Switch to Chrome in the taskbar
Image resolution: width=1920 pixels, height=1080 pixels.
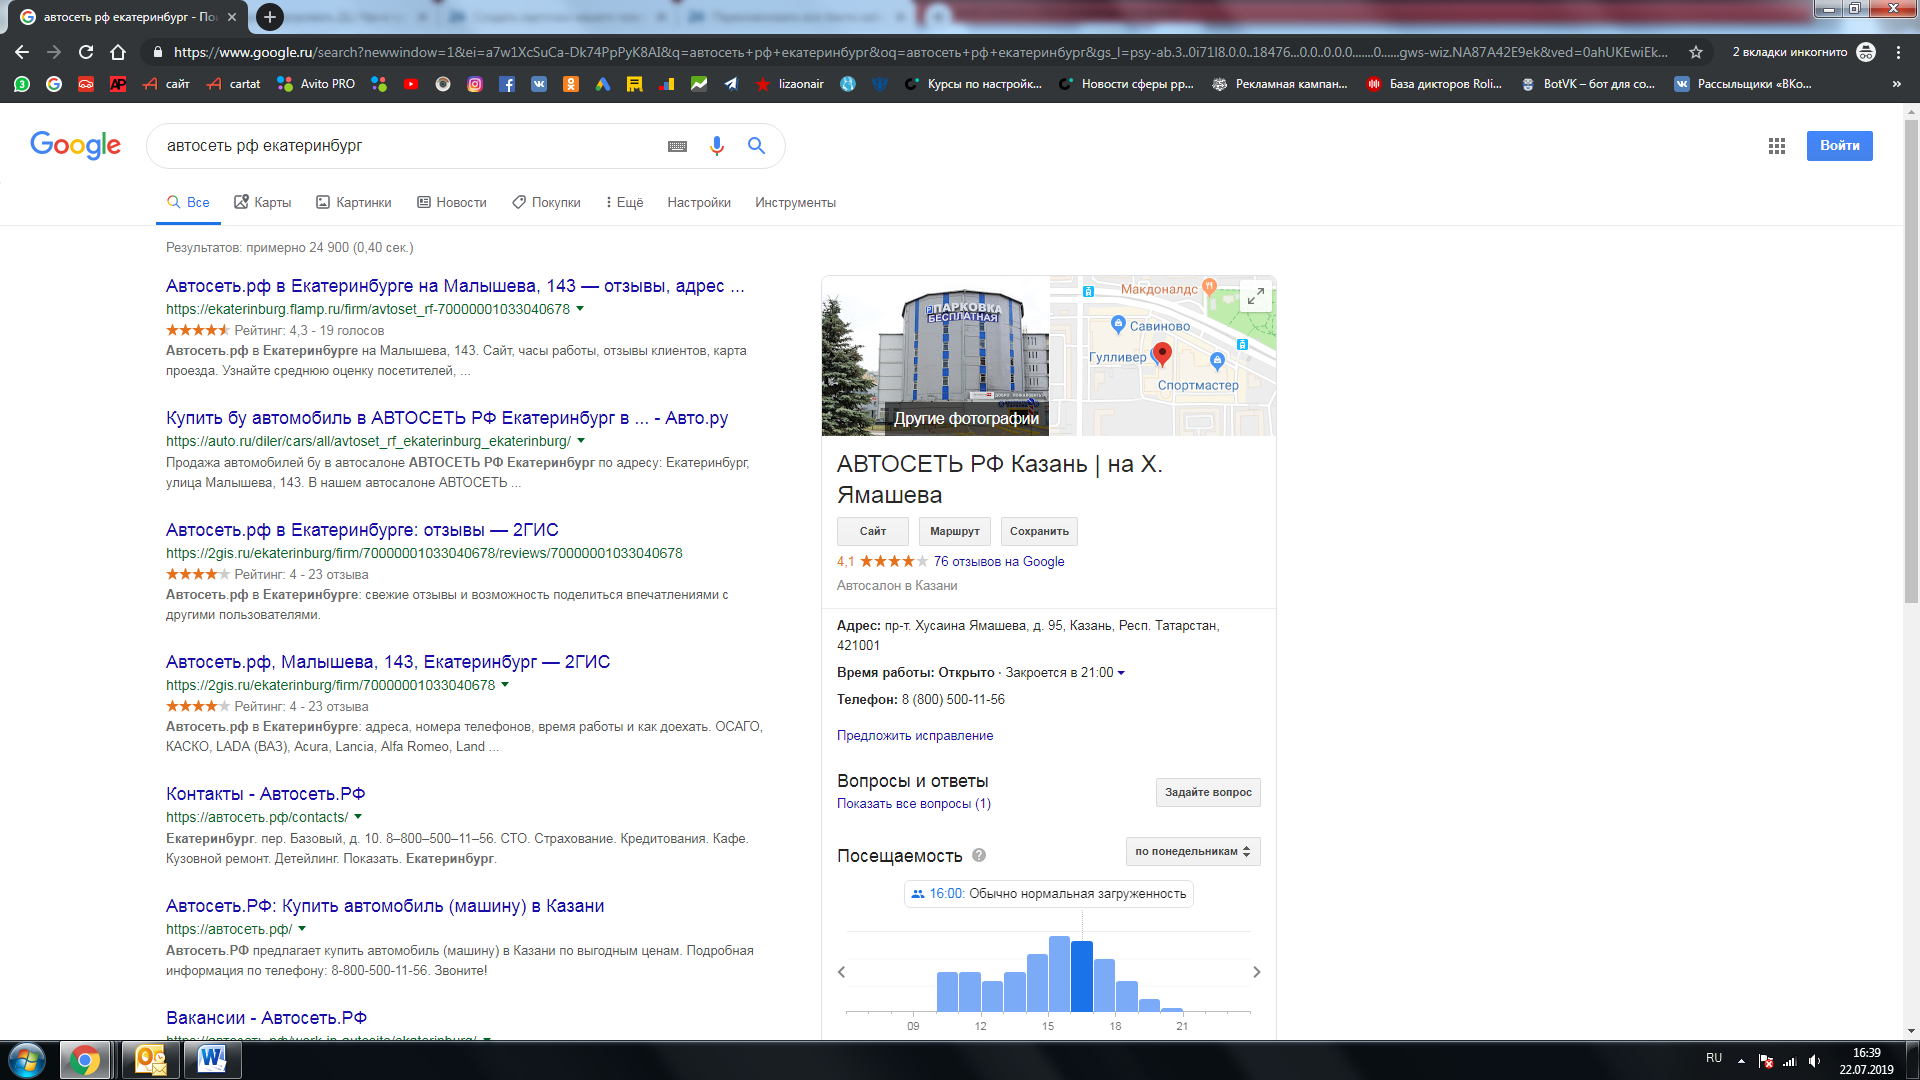click(85, 1060)
